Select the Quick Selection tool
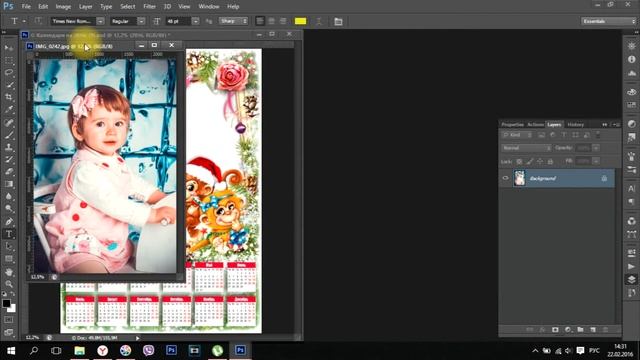 [x=9, y=85]
